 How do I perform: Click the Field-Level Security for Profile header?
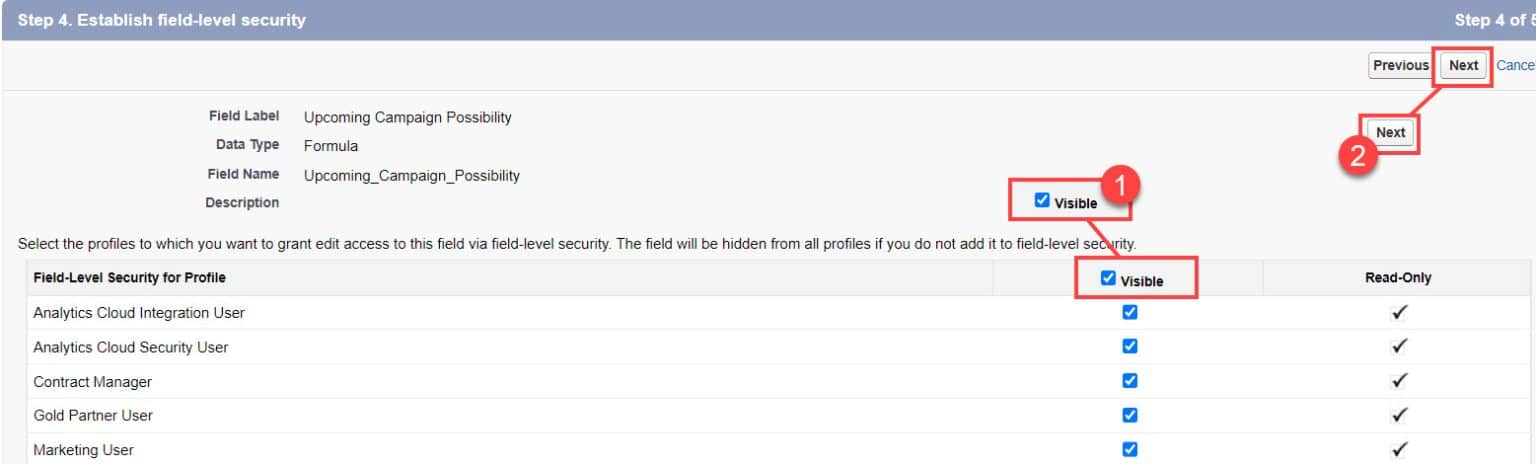click(129, 278)
